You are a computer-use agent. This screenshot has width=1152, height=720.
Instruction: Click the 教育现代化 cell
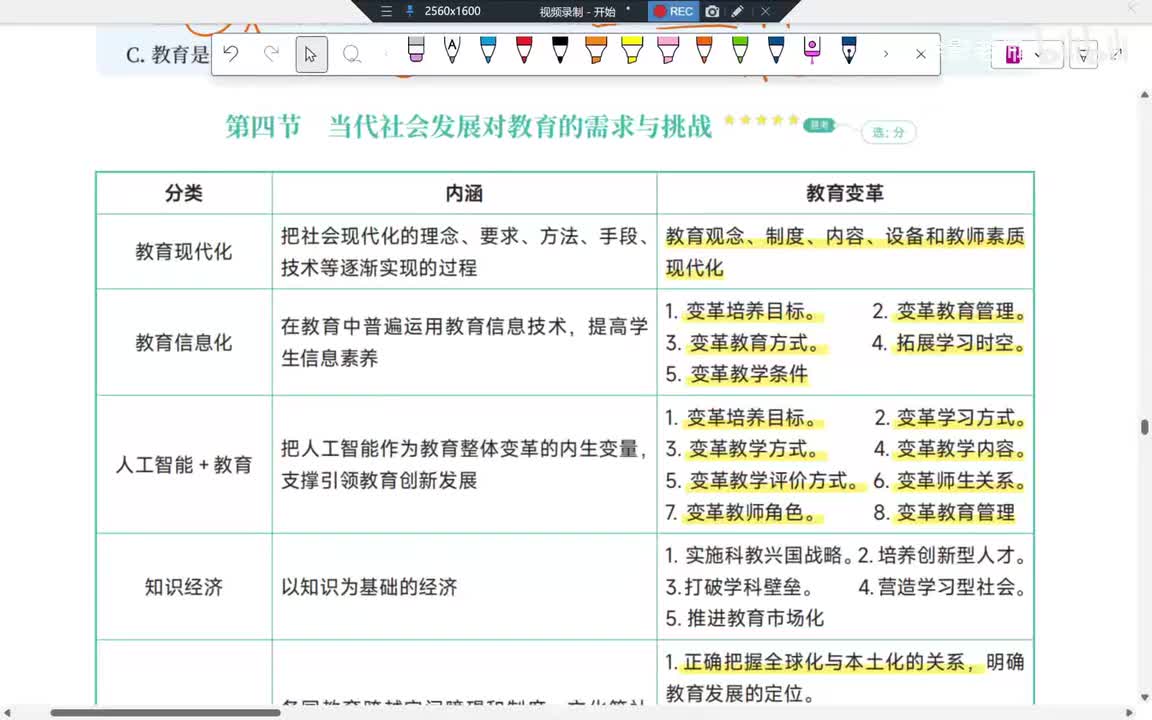point(184,252)
